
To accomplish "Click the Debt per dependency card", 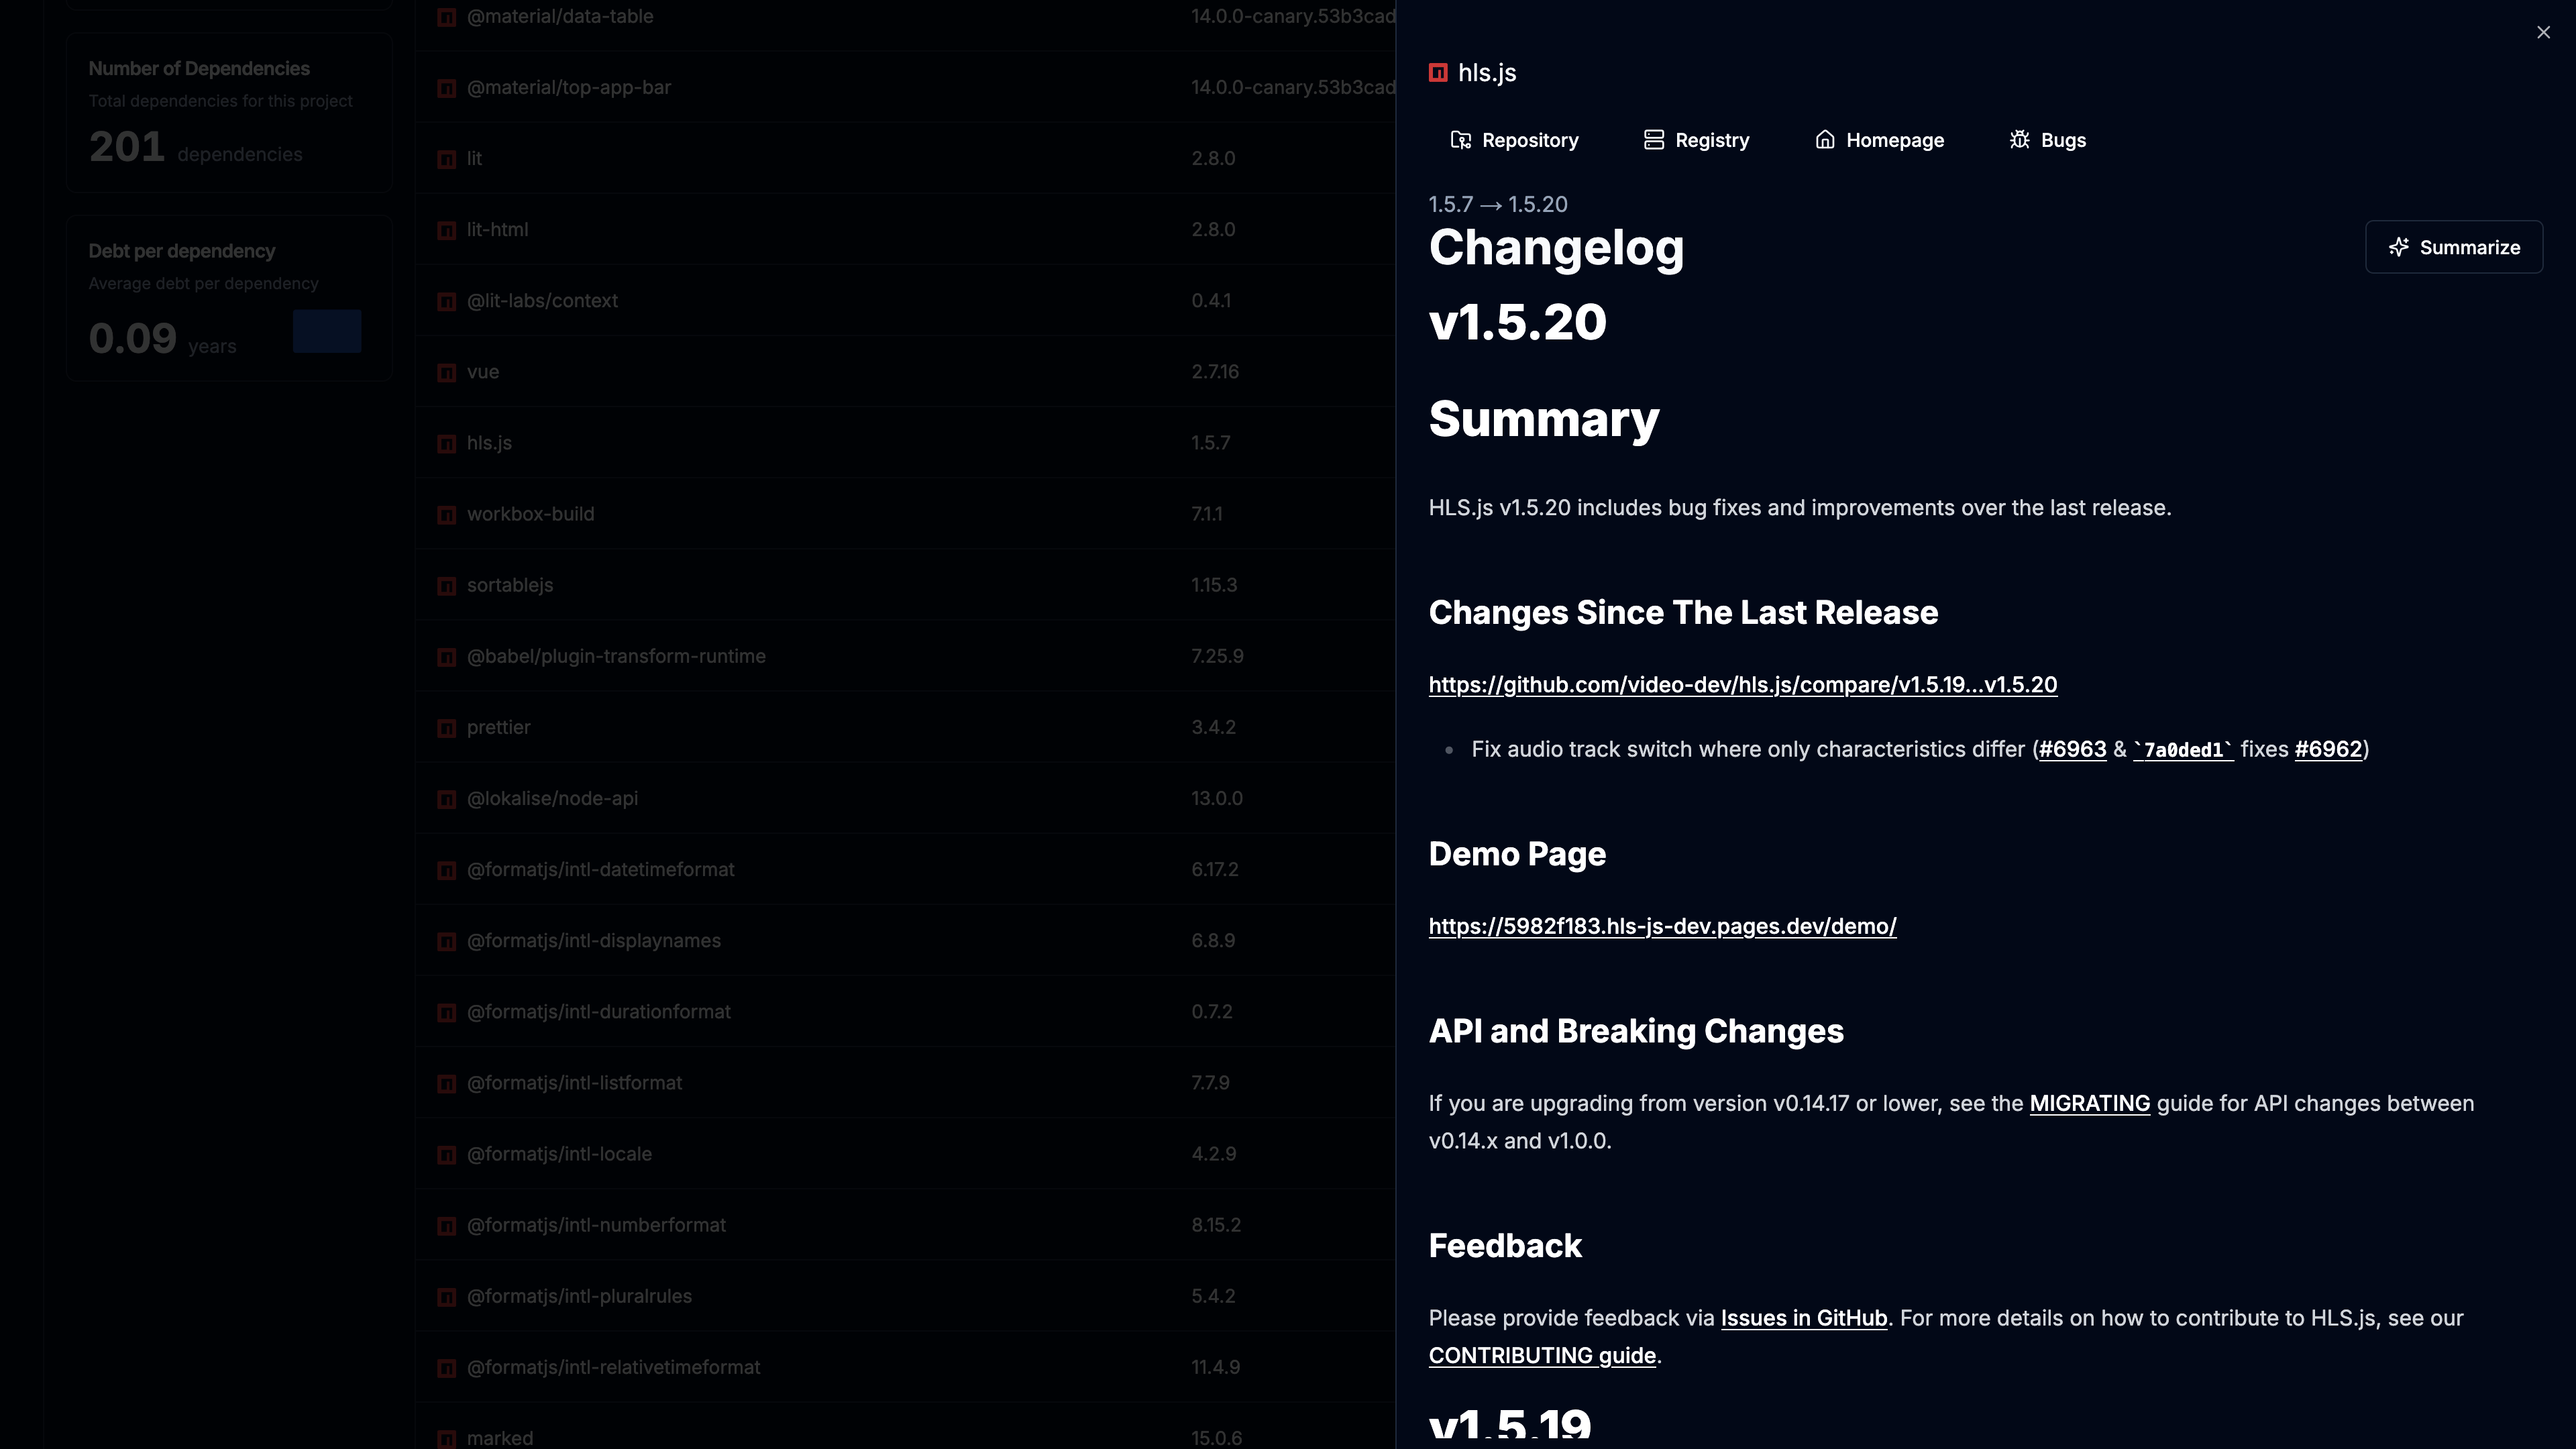I will 229,298.
